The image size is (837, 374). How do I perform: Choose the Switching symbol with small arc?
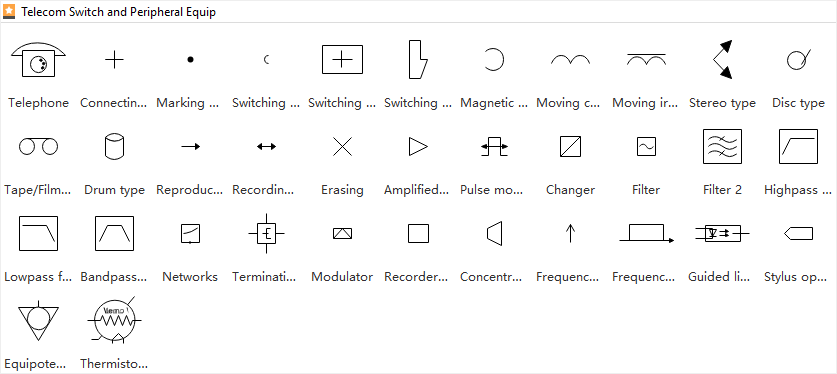[x=266, y=60]
